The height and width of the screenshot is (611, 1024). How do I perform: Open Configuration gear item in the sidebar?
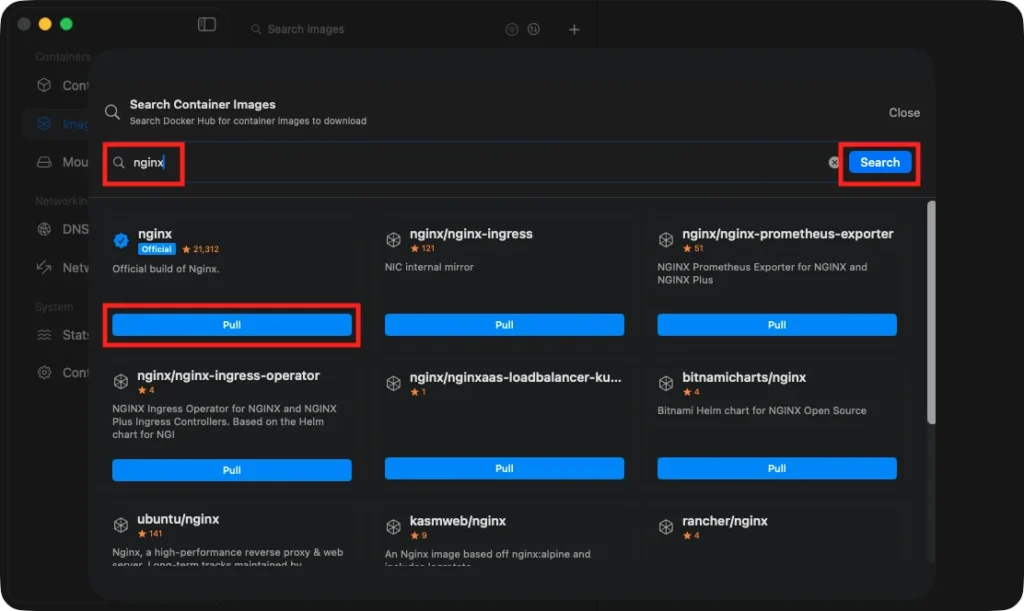click(x=63, y=373)
